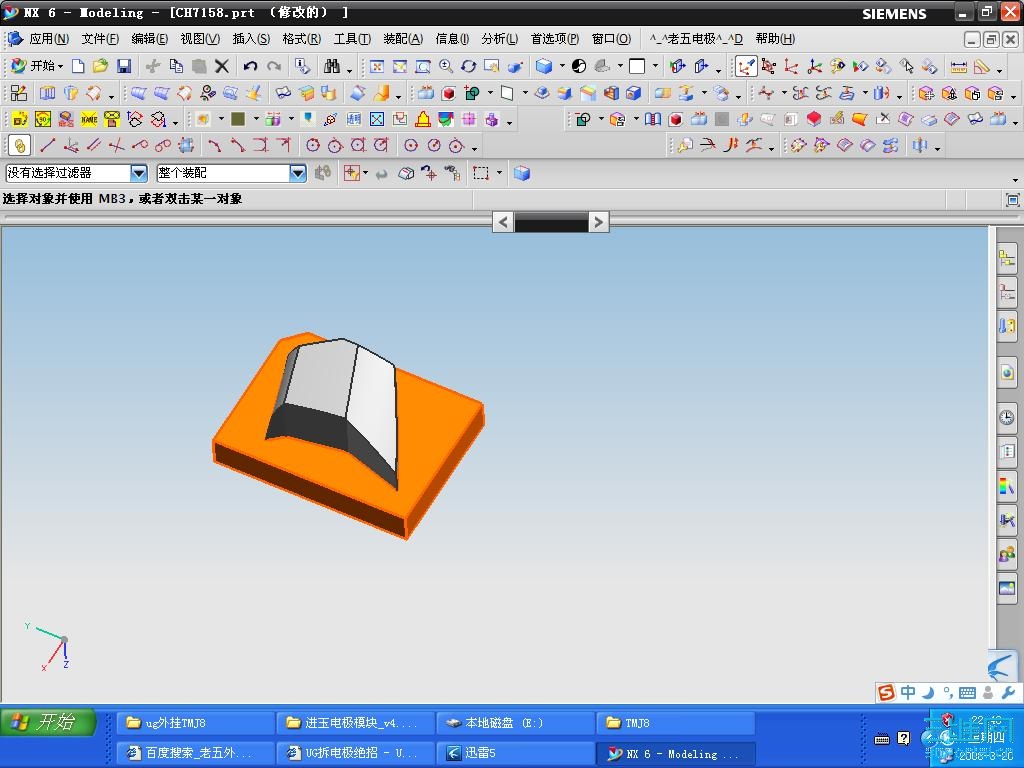The height and width of the screenshot is (768, 1024).
Task: Toggle full screen mode icon
Action: pyautogui.click(x=1012, y=199)
